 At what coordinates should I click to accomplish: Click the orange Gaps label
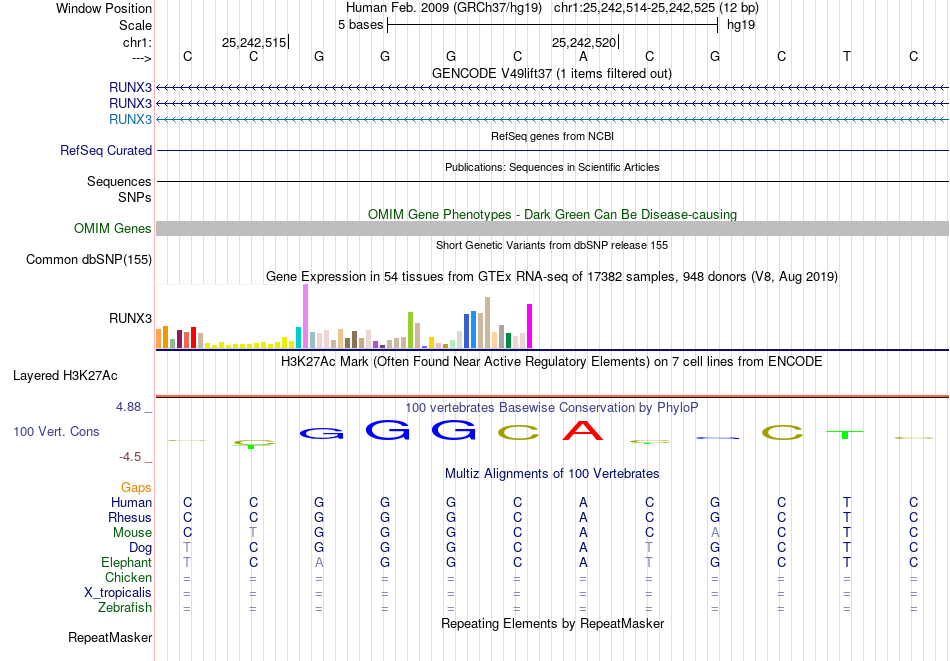(x=136, y=487)
